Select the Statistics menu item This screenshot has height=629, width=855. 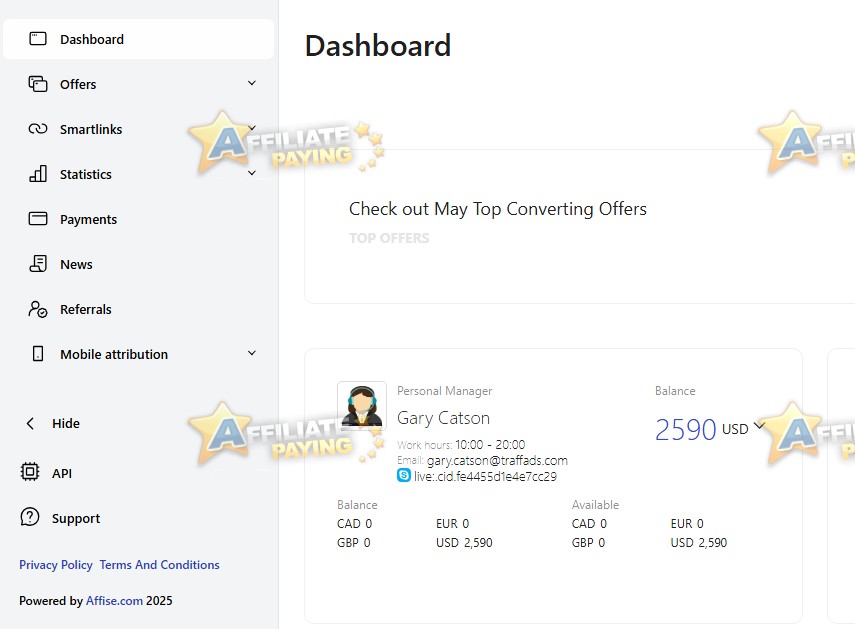click(x=139, y=174)
